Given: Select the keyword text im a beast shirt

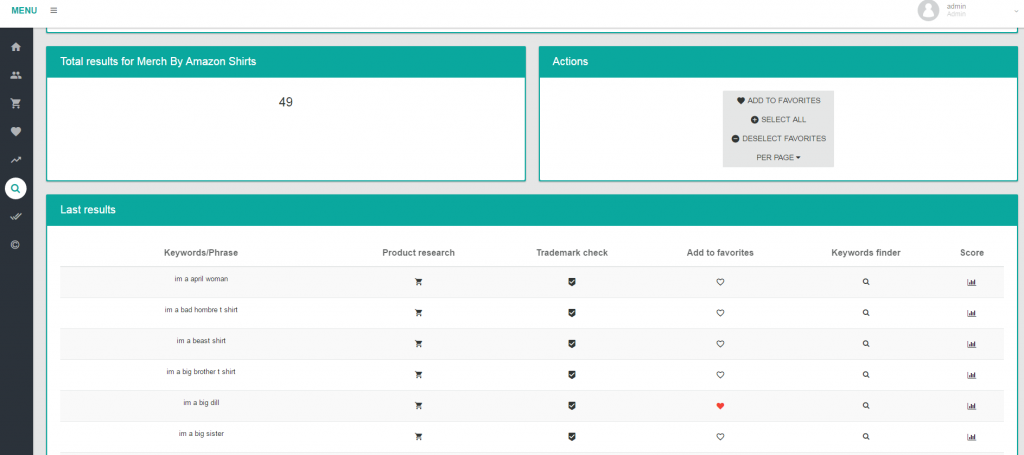Looking at the screenshot, I should point(201,341).
